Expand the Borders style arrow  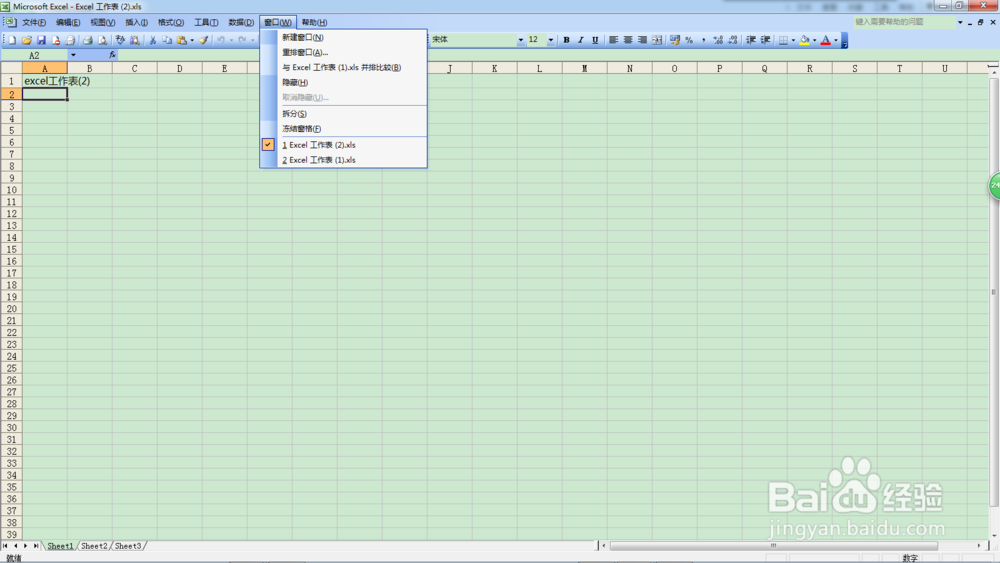pos(793,40)
